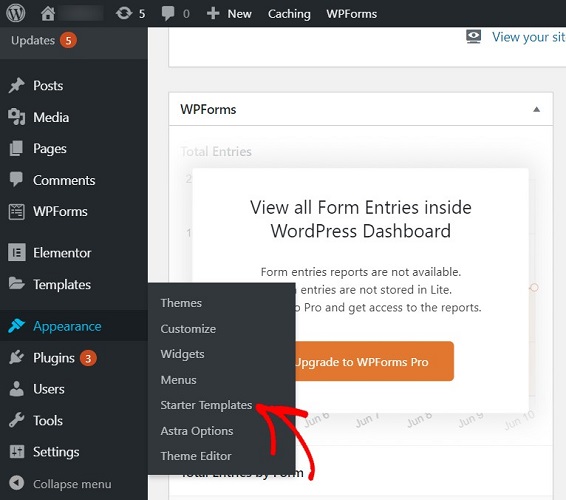Click the Users person icon

17,389
